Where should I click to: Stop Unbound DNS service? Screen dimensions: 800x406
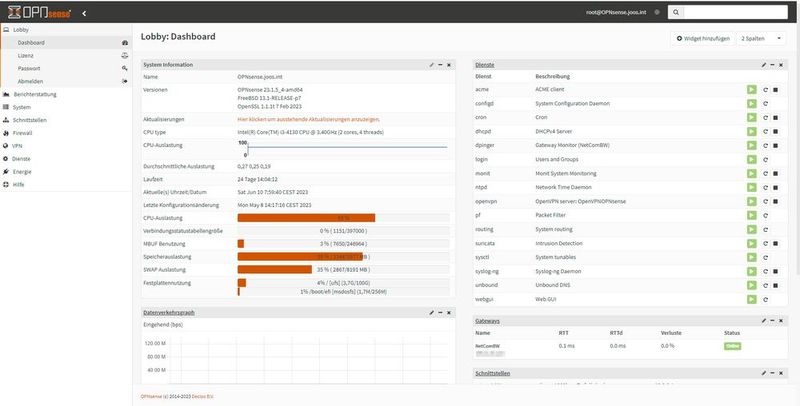[x=775, y=286]
